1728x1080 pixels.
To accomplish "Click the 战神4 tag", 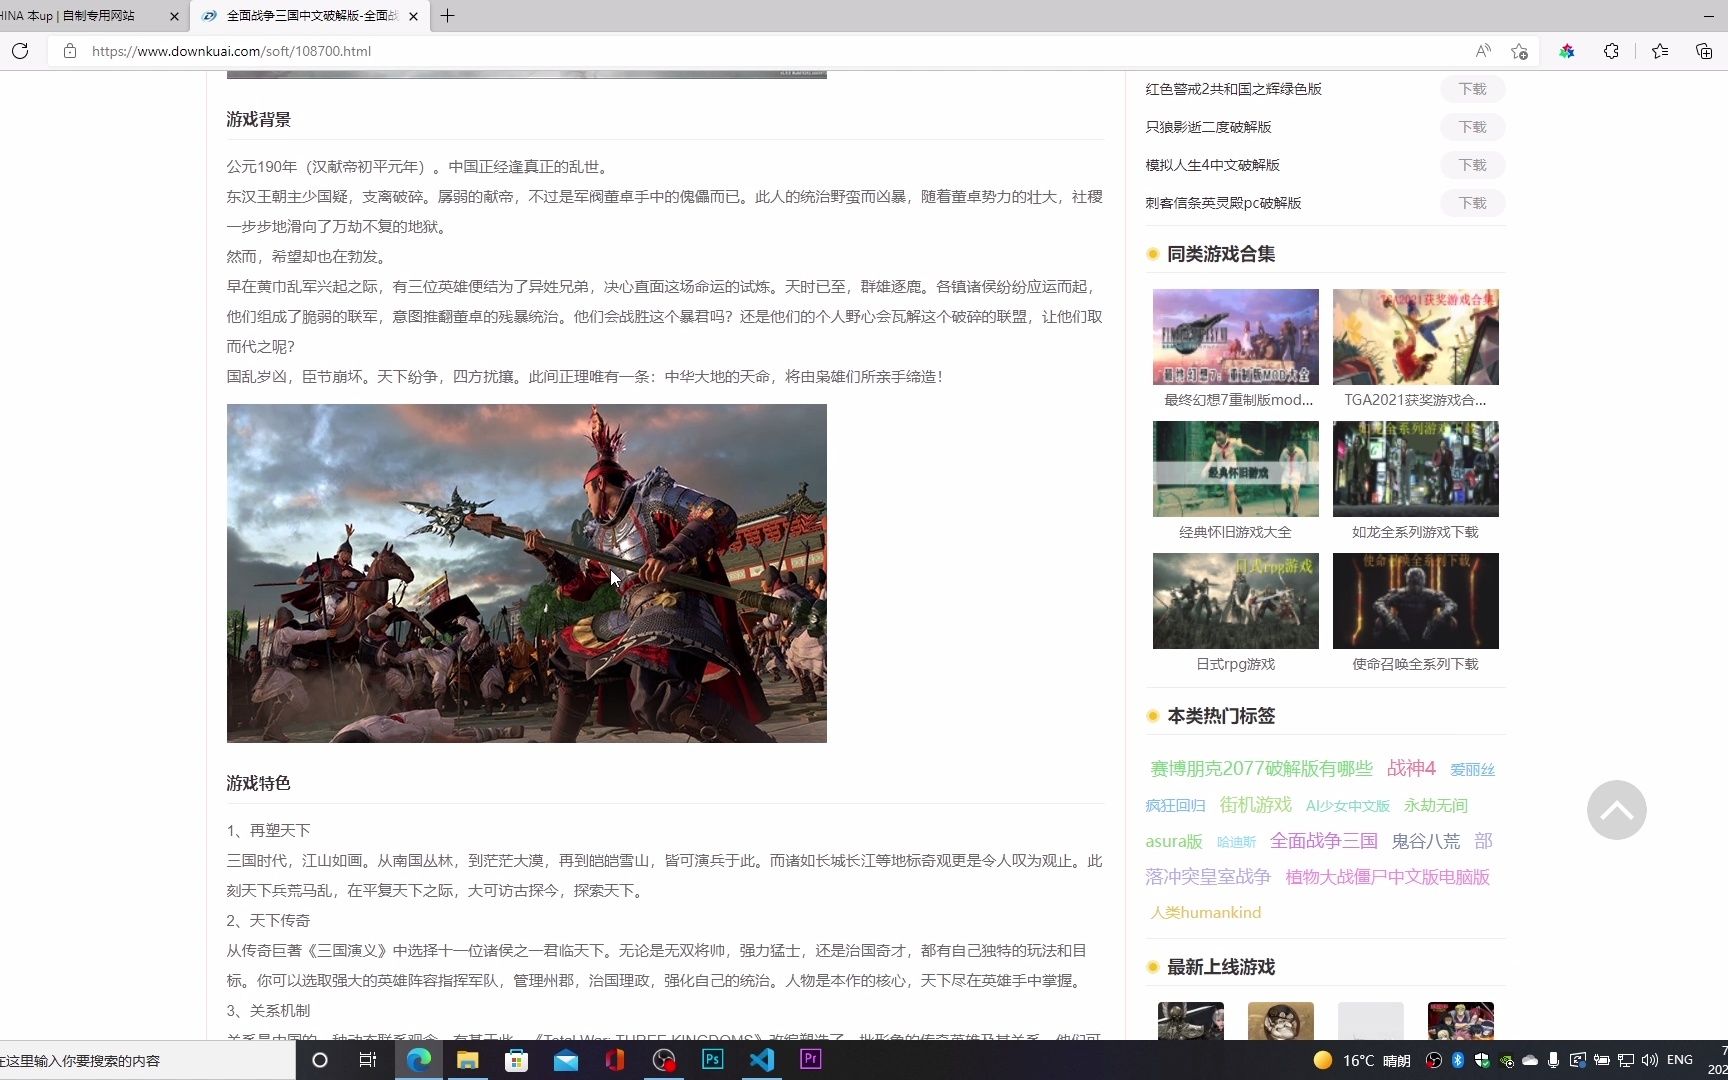I will pos(1411,768).
